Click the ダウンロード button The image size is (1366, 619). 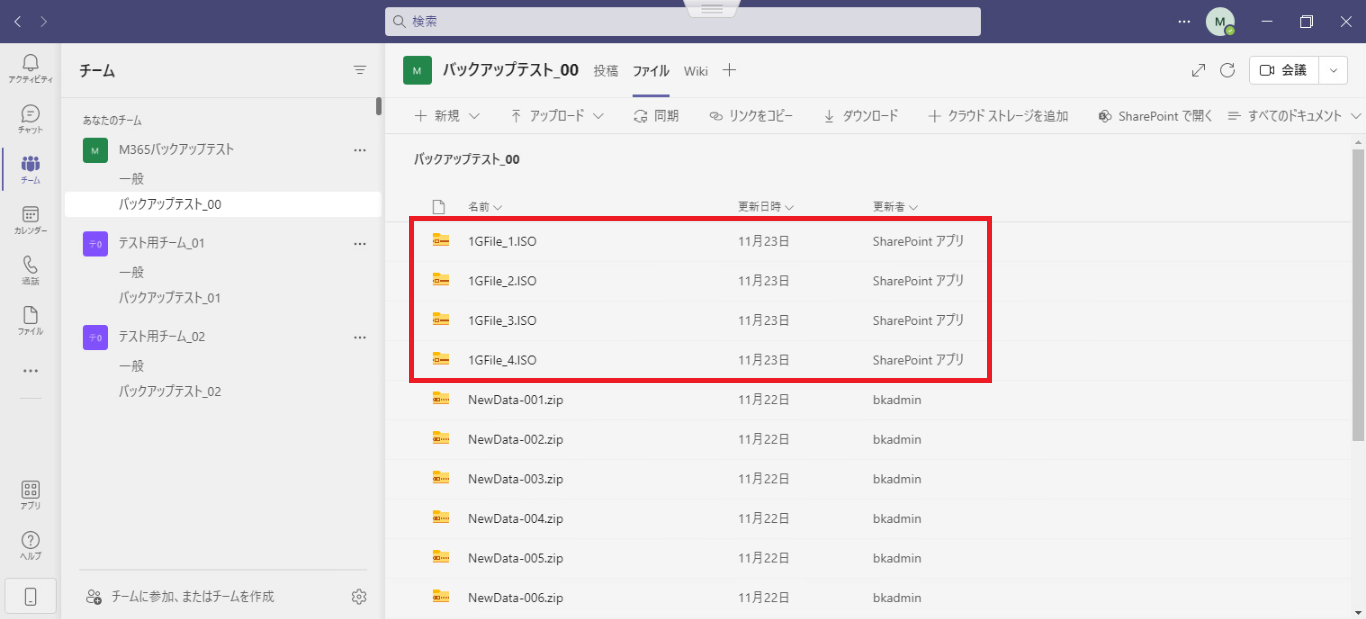(x=860, y=116)
